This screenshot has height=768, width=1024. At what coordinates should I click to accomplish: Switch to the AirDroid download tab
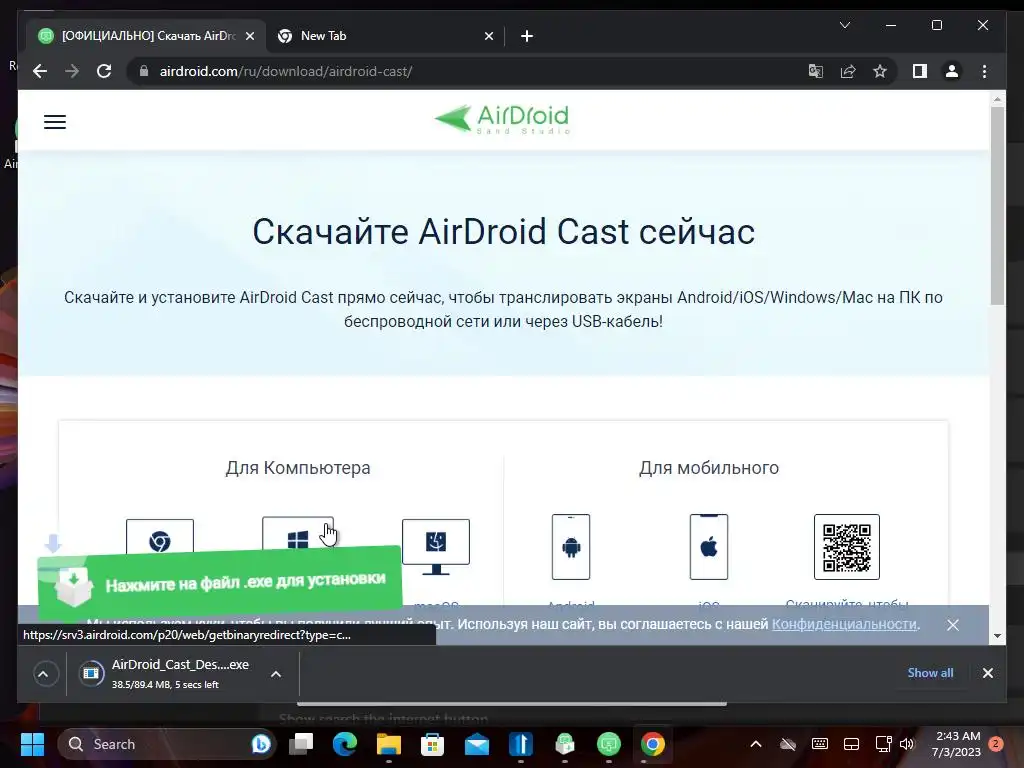click(x=147, y=36)
